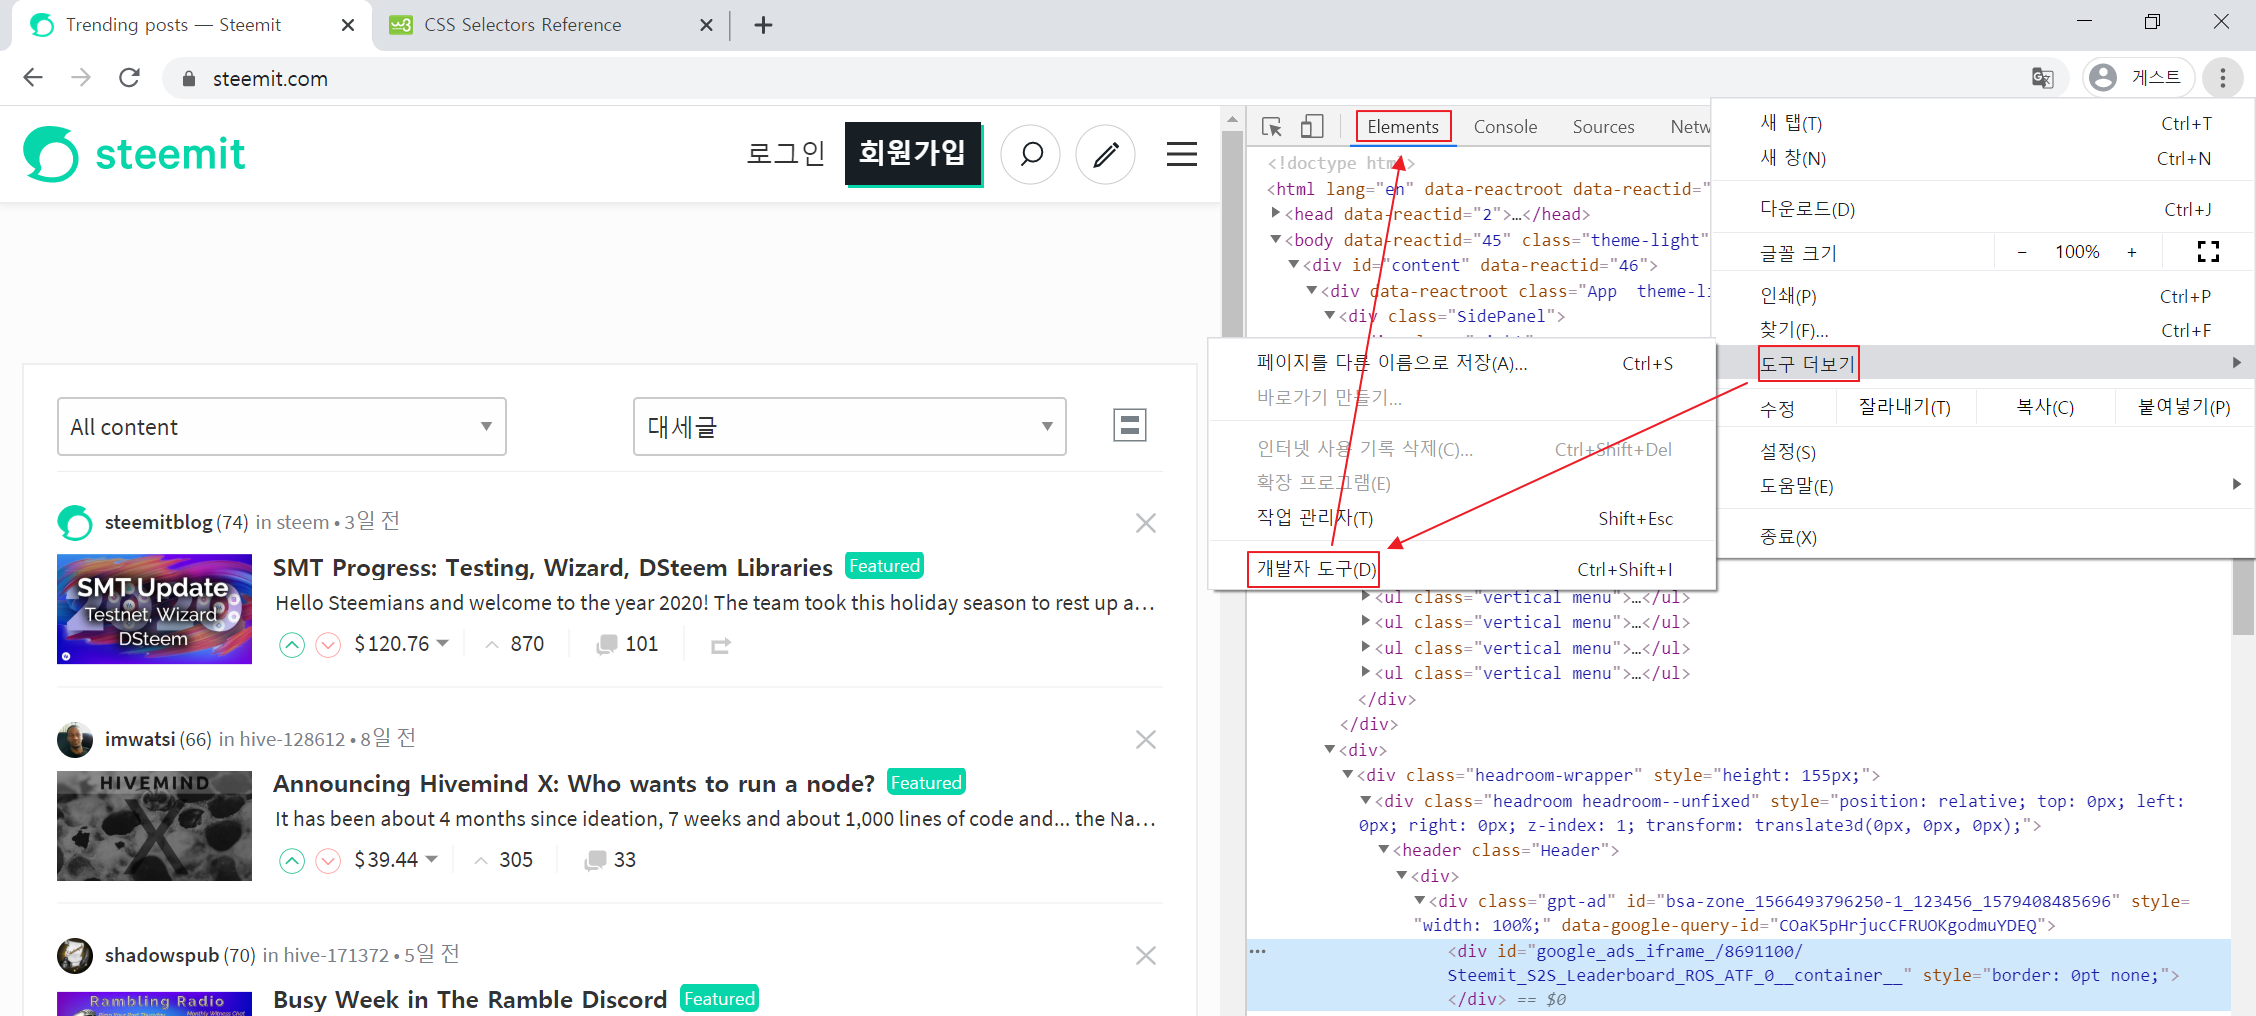Open the hamburger menu on Steemit header

point(1181,154)
